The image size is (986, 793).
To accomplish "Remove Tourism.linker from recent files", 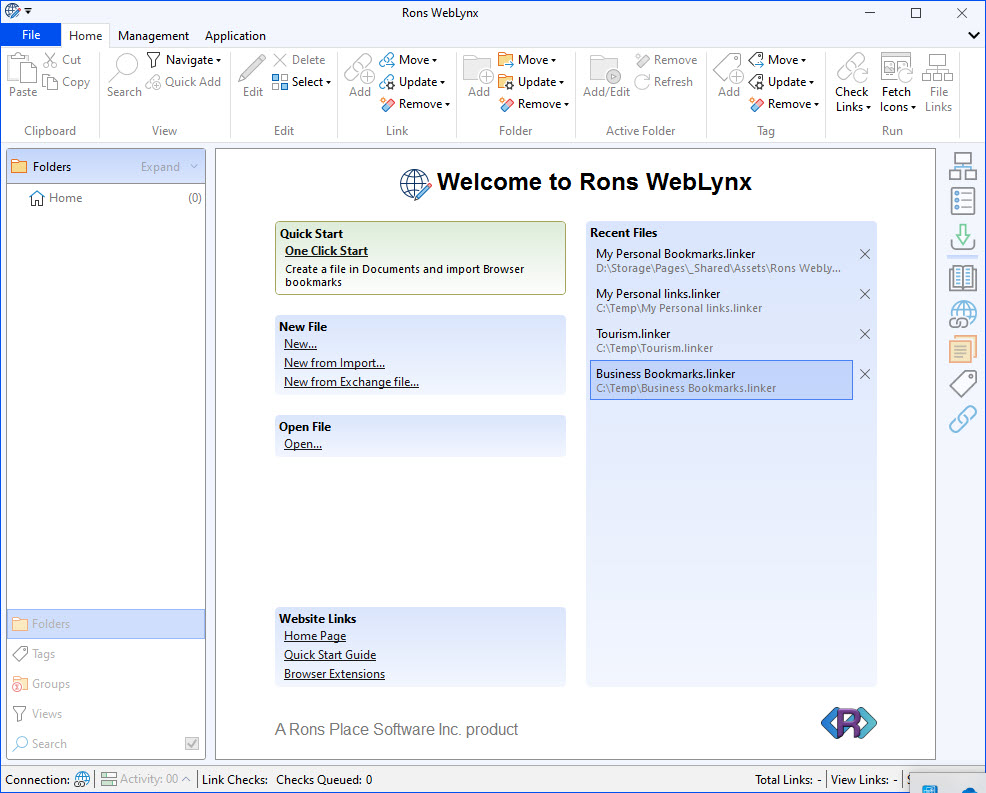I will tap(865, 334).
